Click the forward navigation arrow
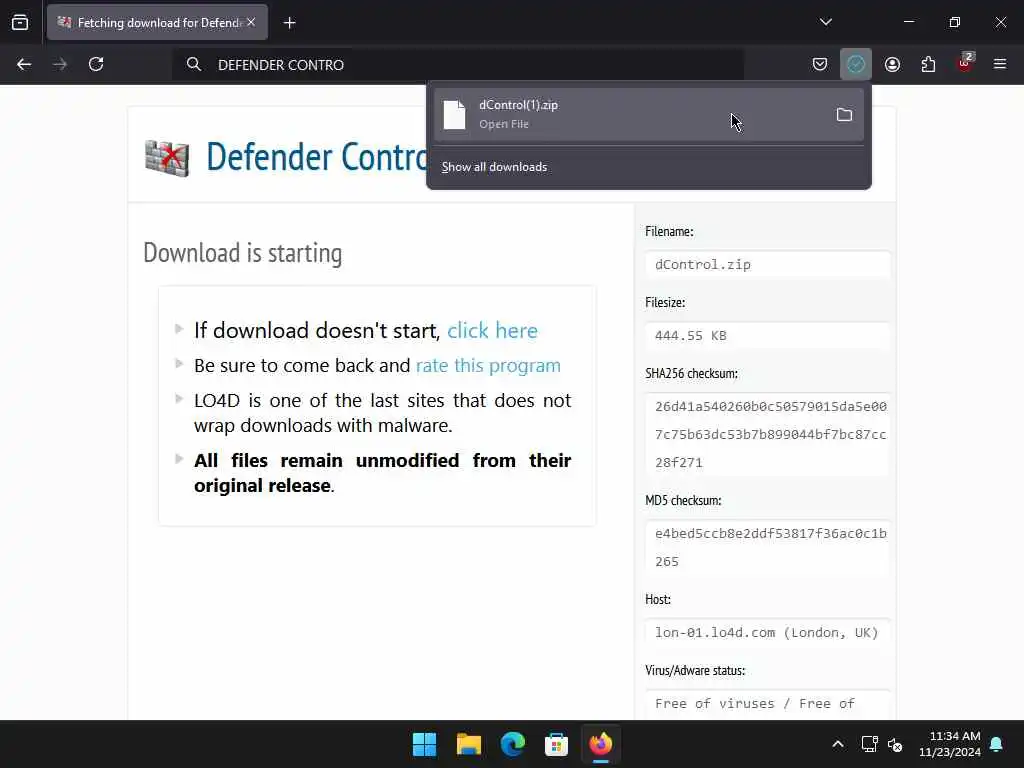1024x768 pixels. click(x=60, y=64)
